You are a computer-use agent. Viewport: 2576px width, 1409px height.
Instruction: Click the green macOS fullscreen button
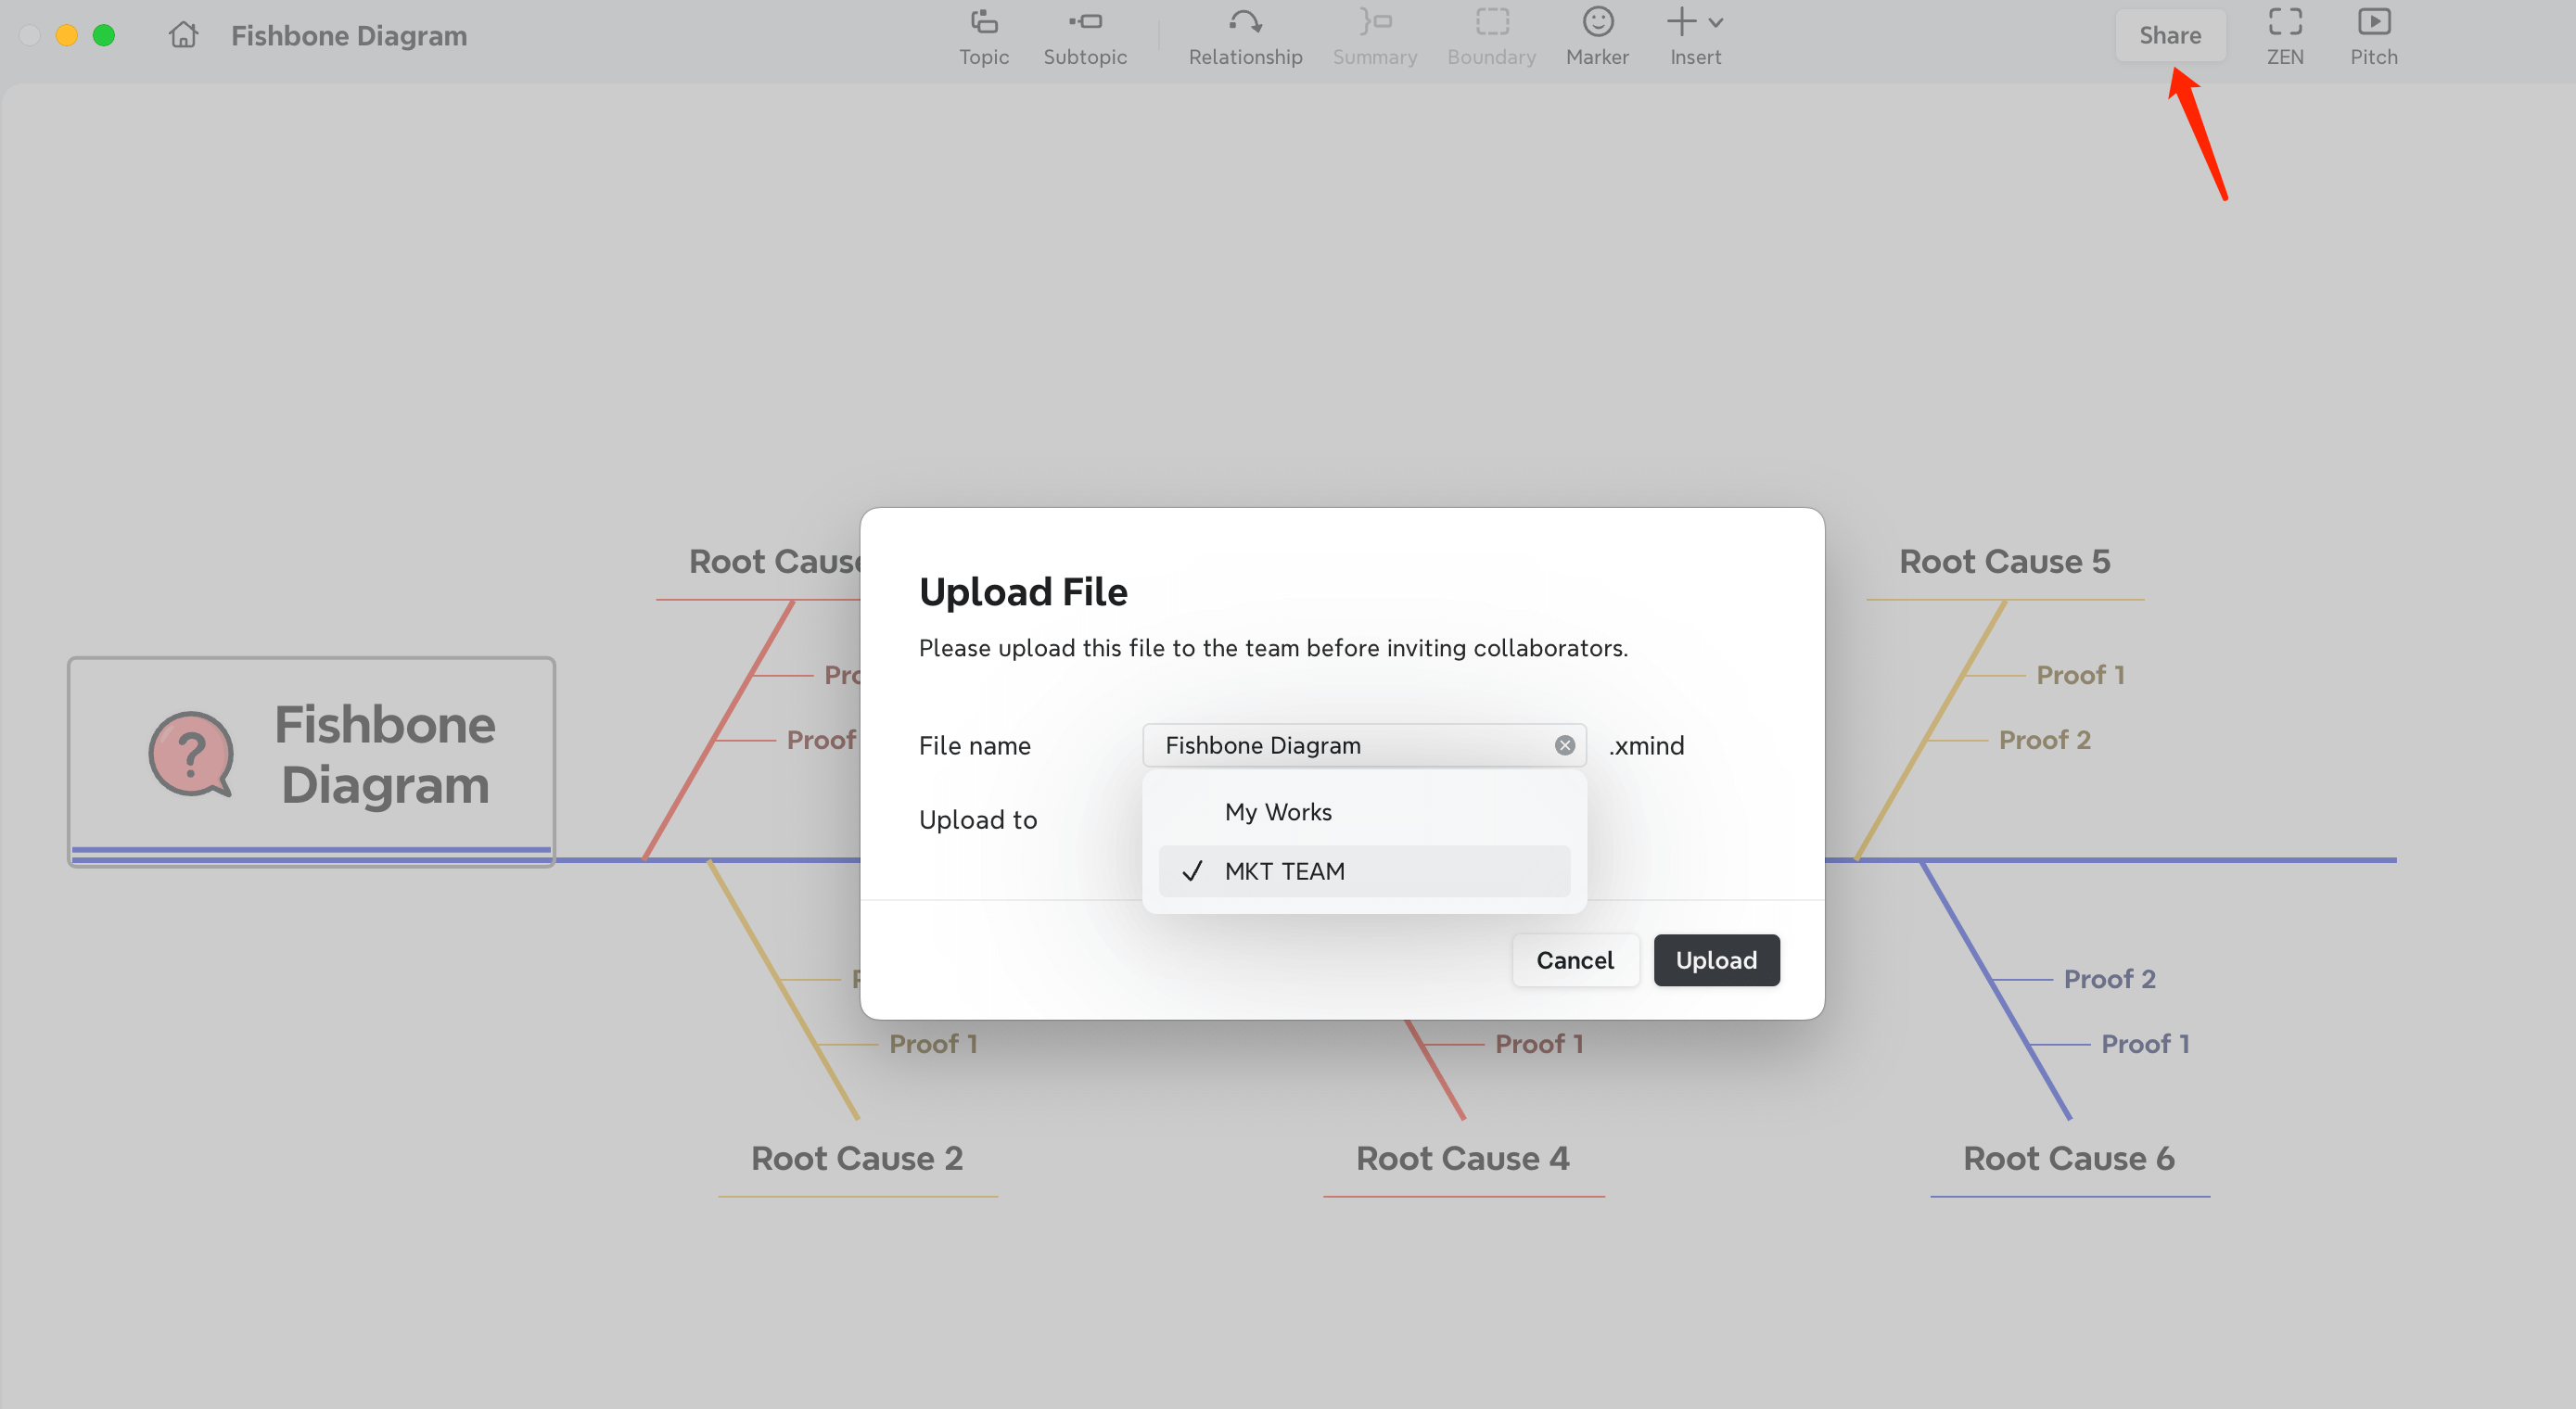pyautogui.click(x=104, y=35)
